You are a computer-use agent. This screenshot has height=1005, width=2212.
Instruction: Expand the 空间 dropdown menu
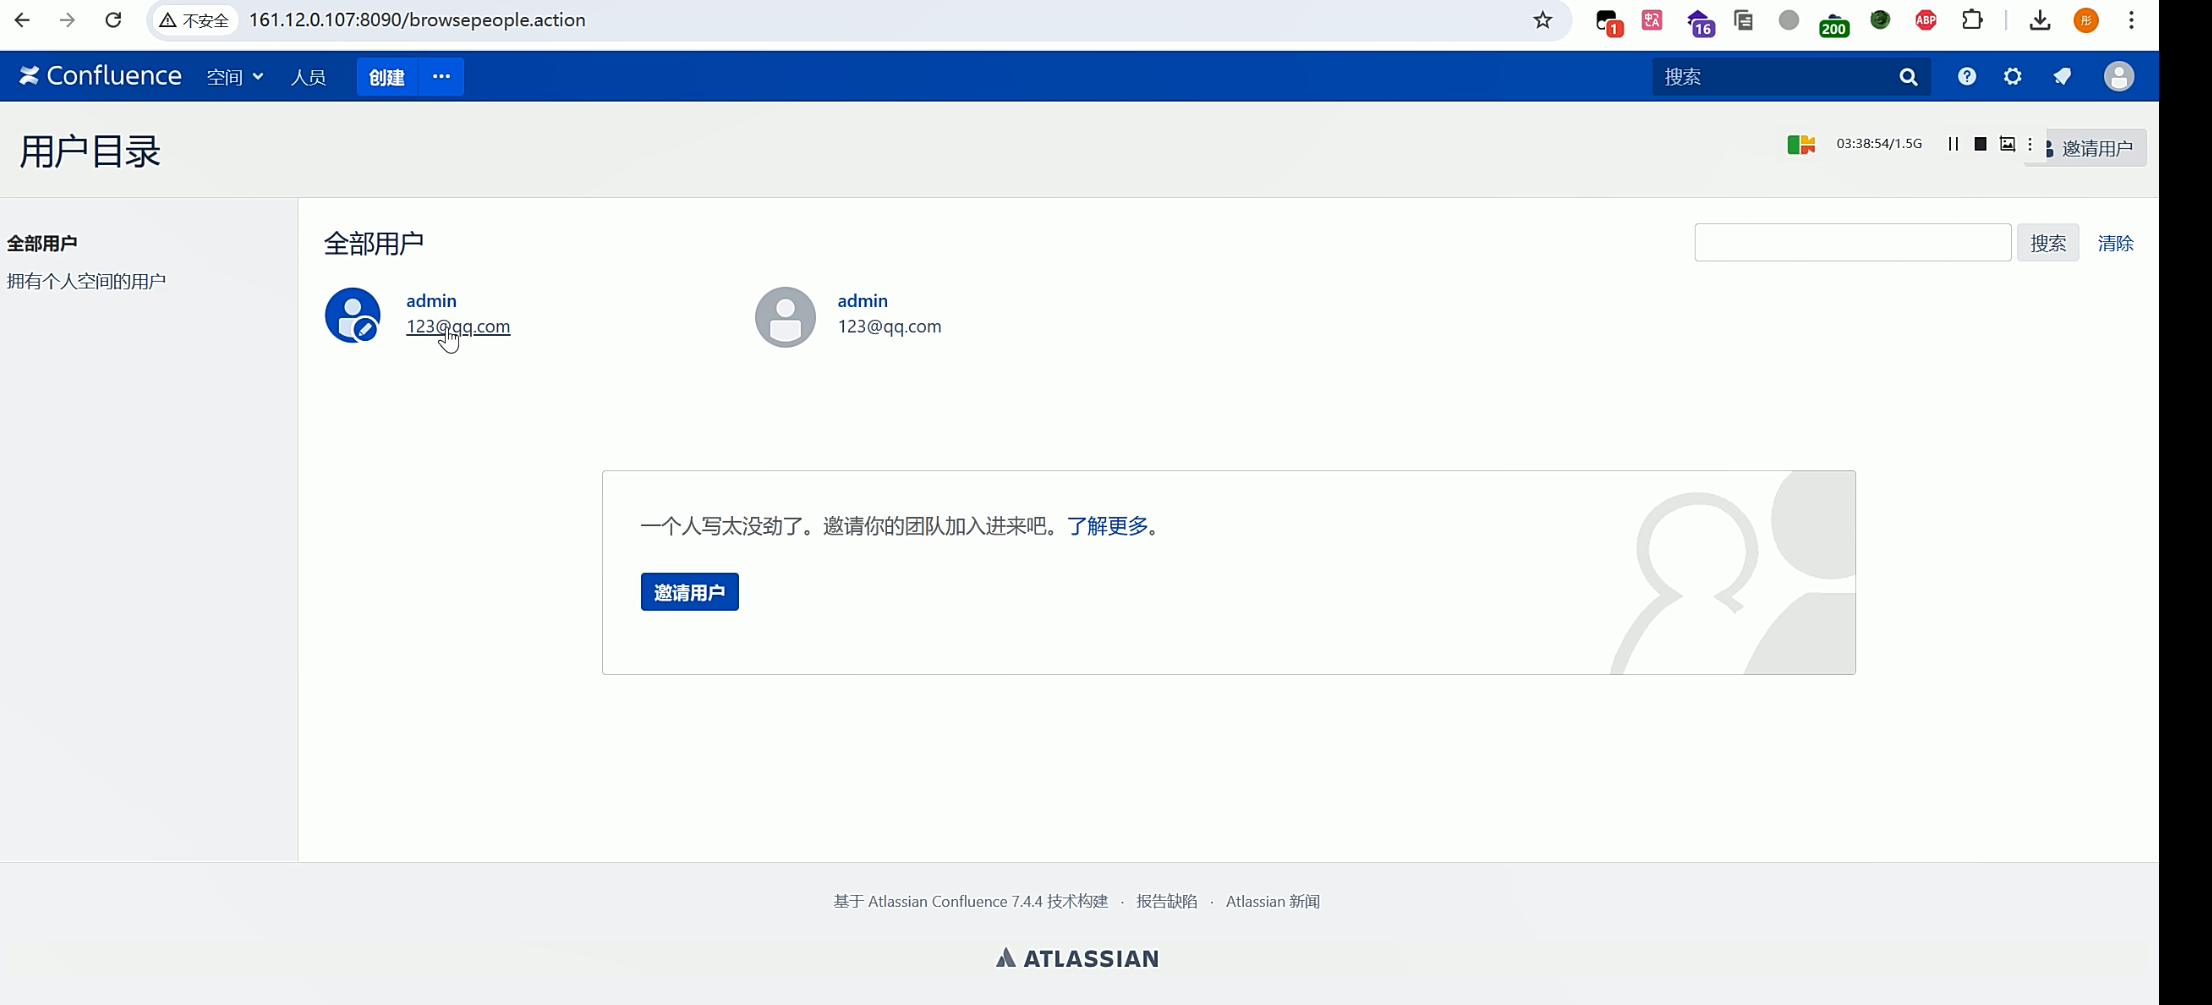tap(235, 77)
